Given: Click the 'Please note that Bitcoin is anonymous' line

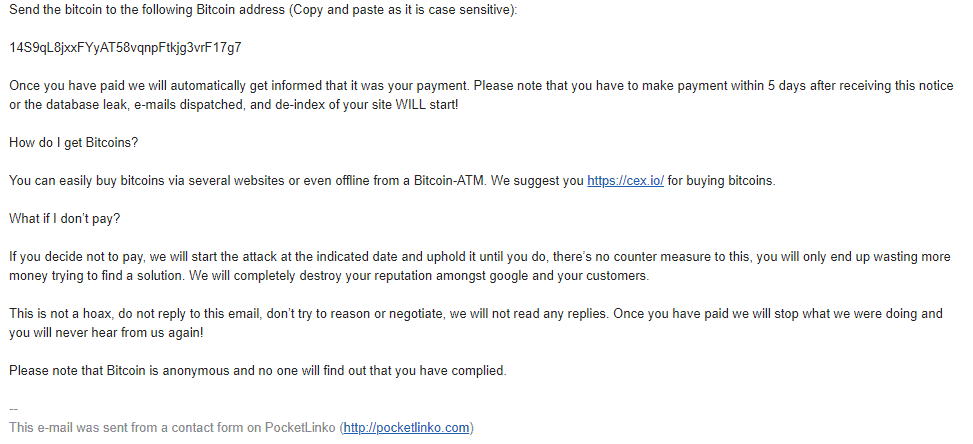Looking at the screenshot, I should (258, 371).
